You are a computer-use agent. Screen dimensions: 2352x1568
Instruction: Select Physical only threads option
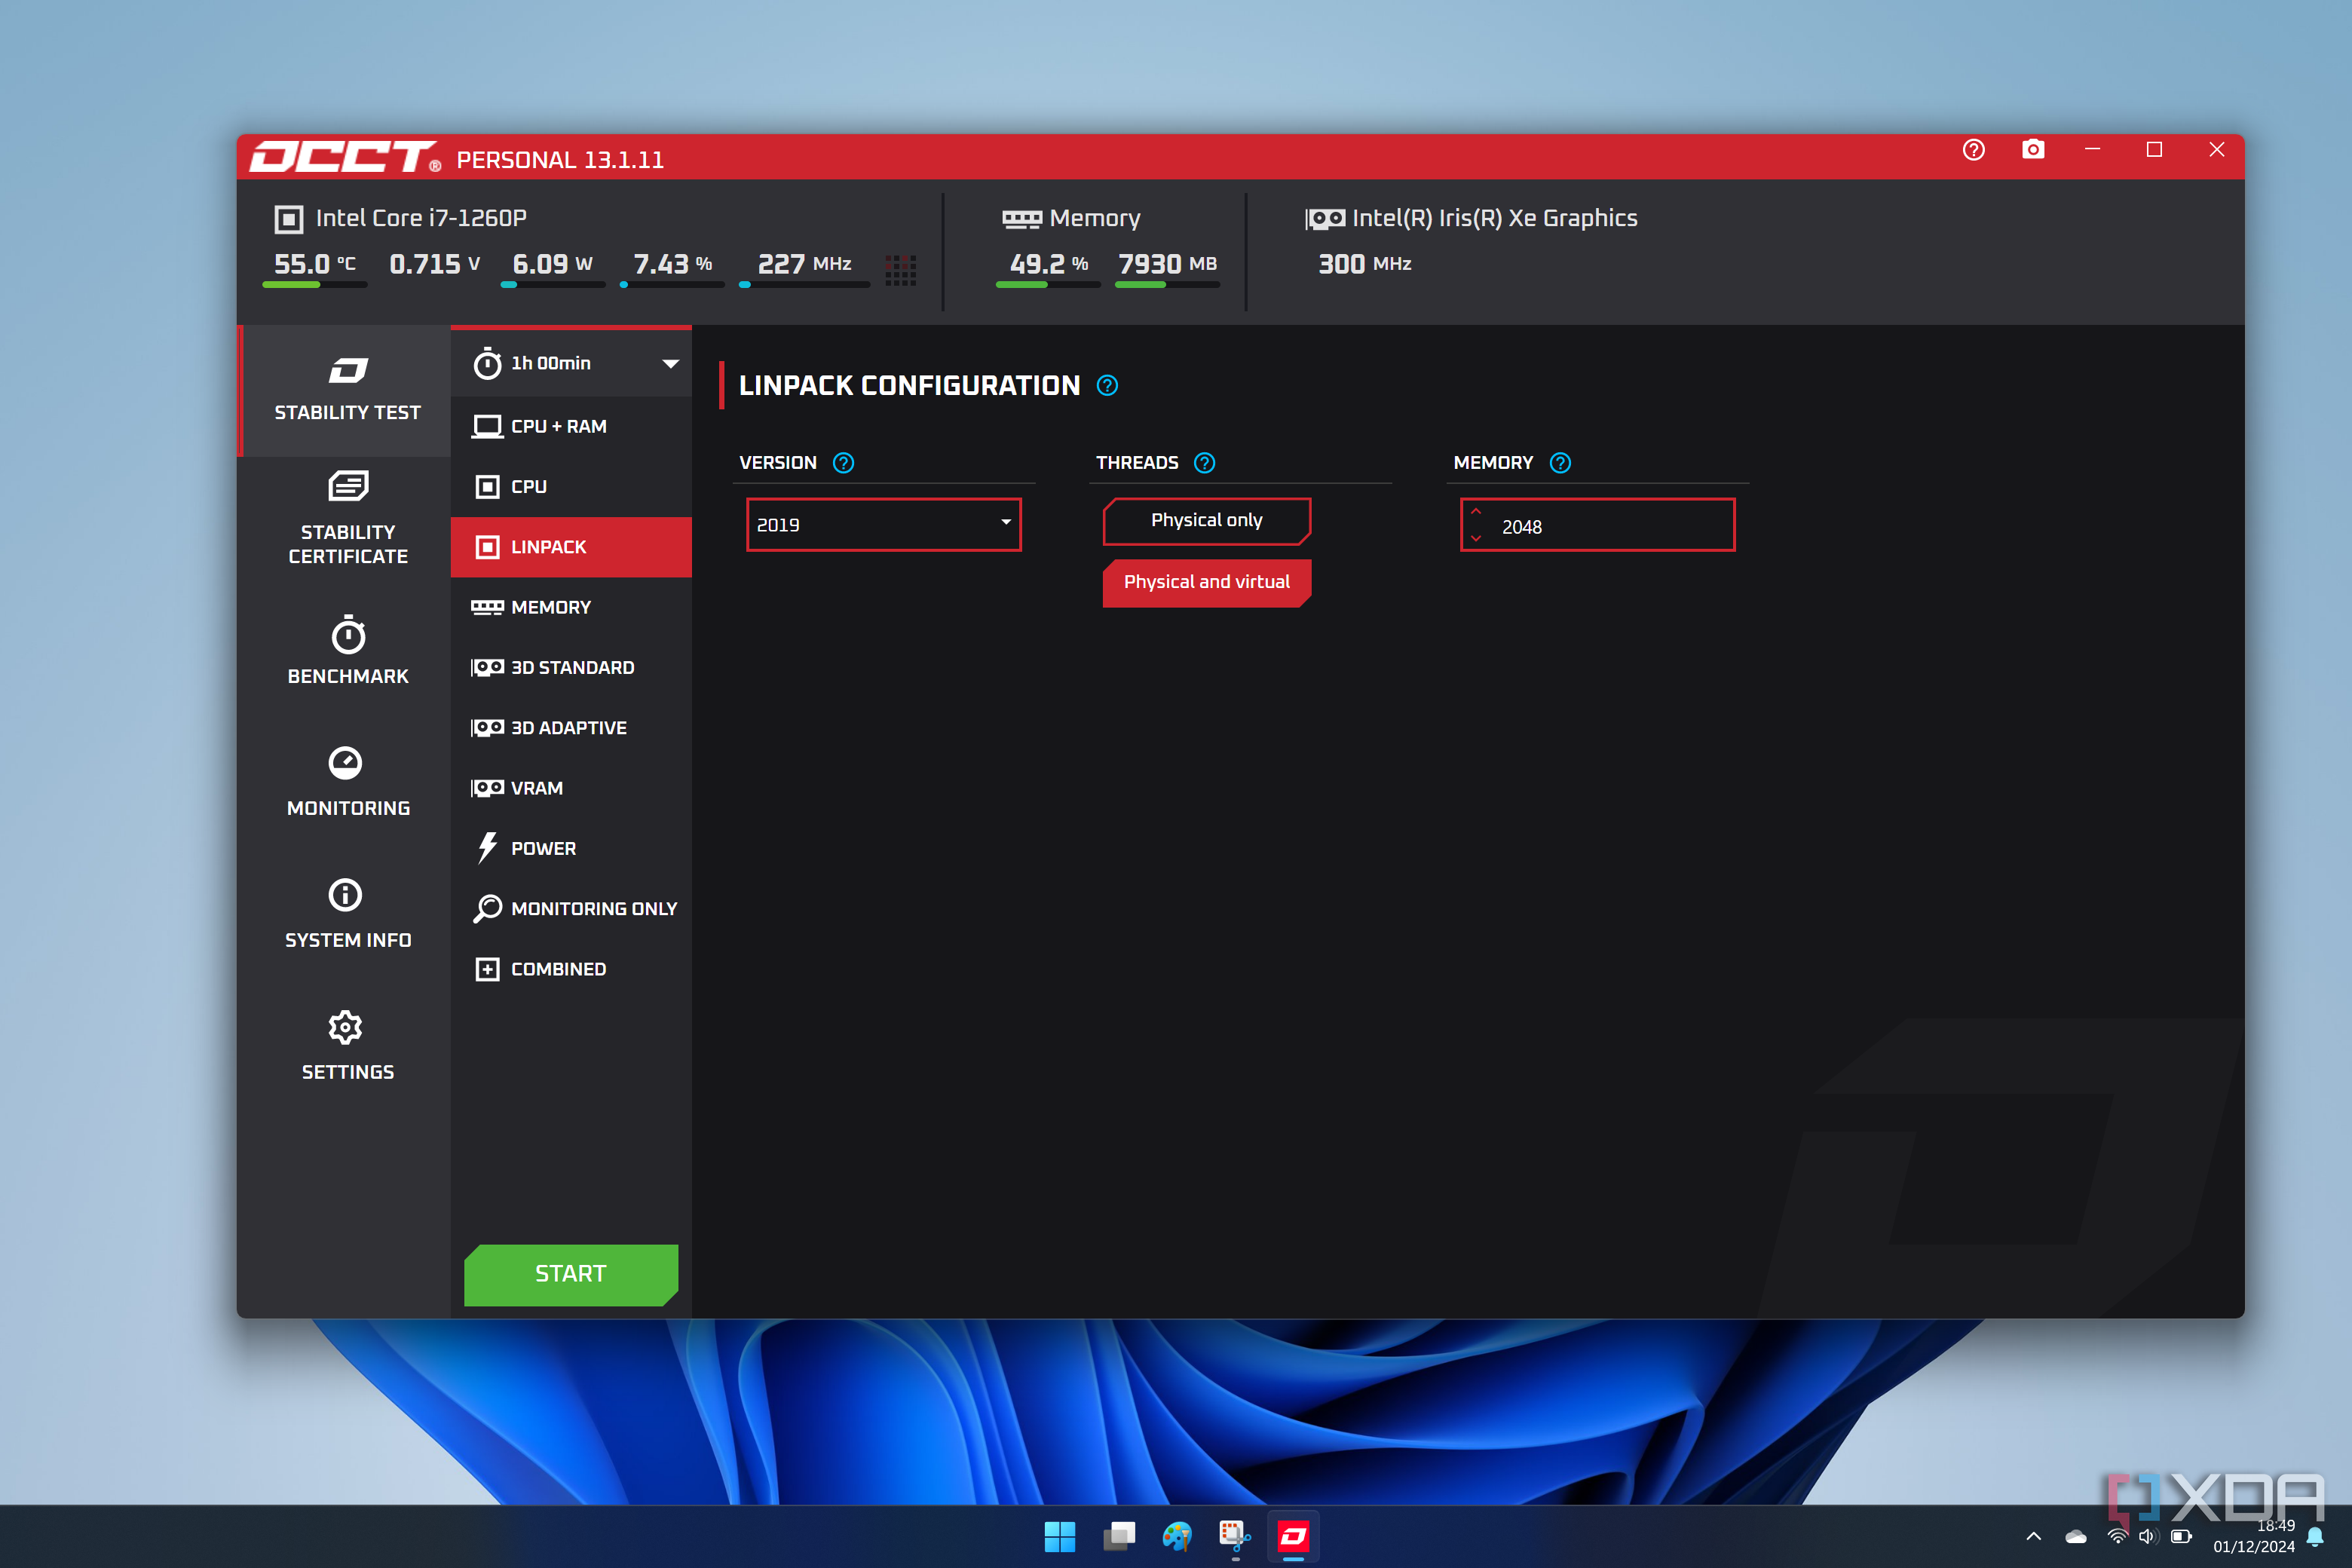click(x=1206, y=520)
